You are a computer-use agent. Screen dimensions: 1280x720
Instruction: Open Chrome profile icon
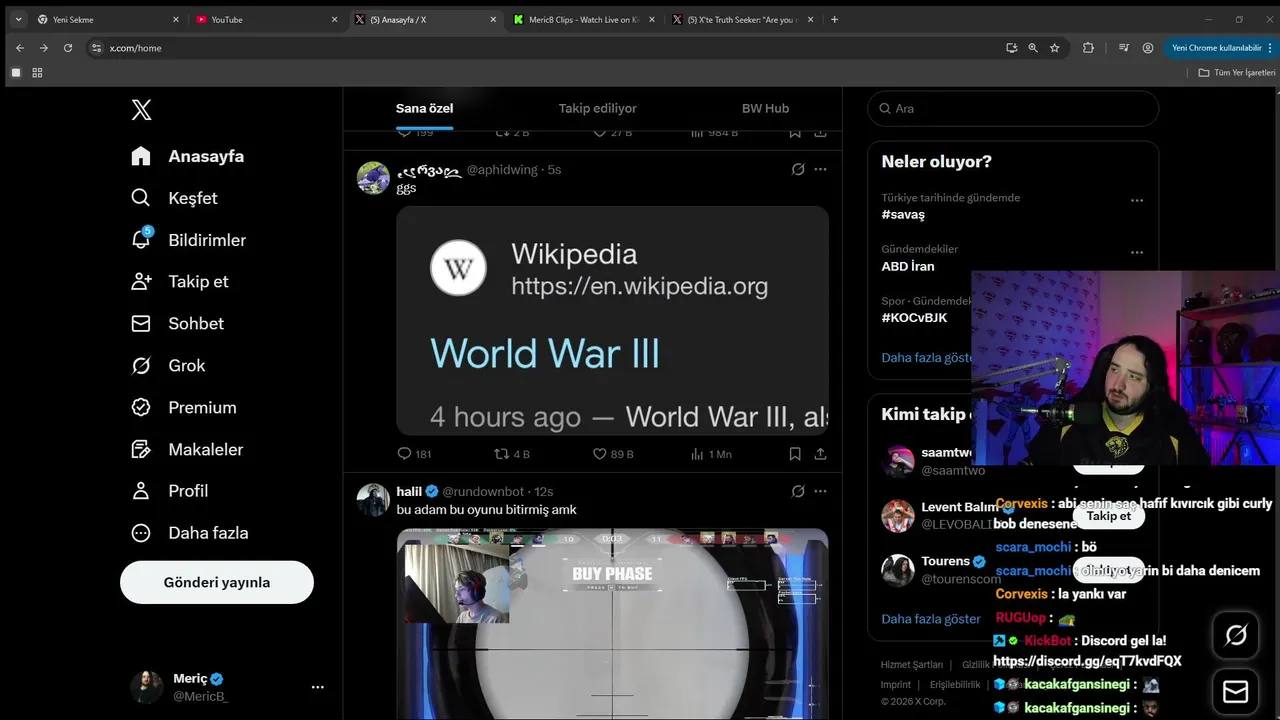point(1147,47)
